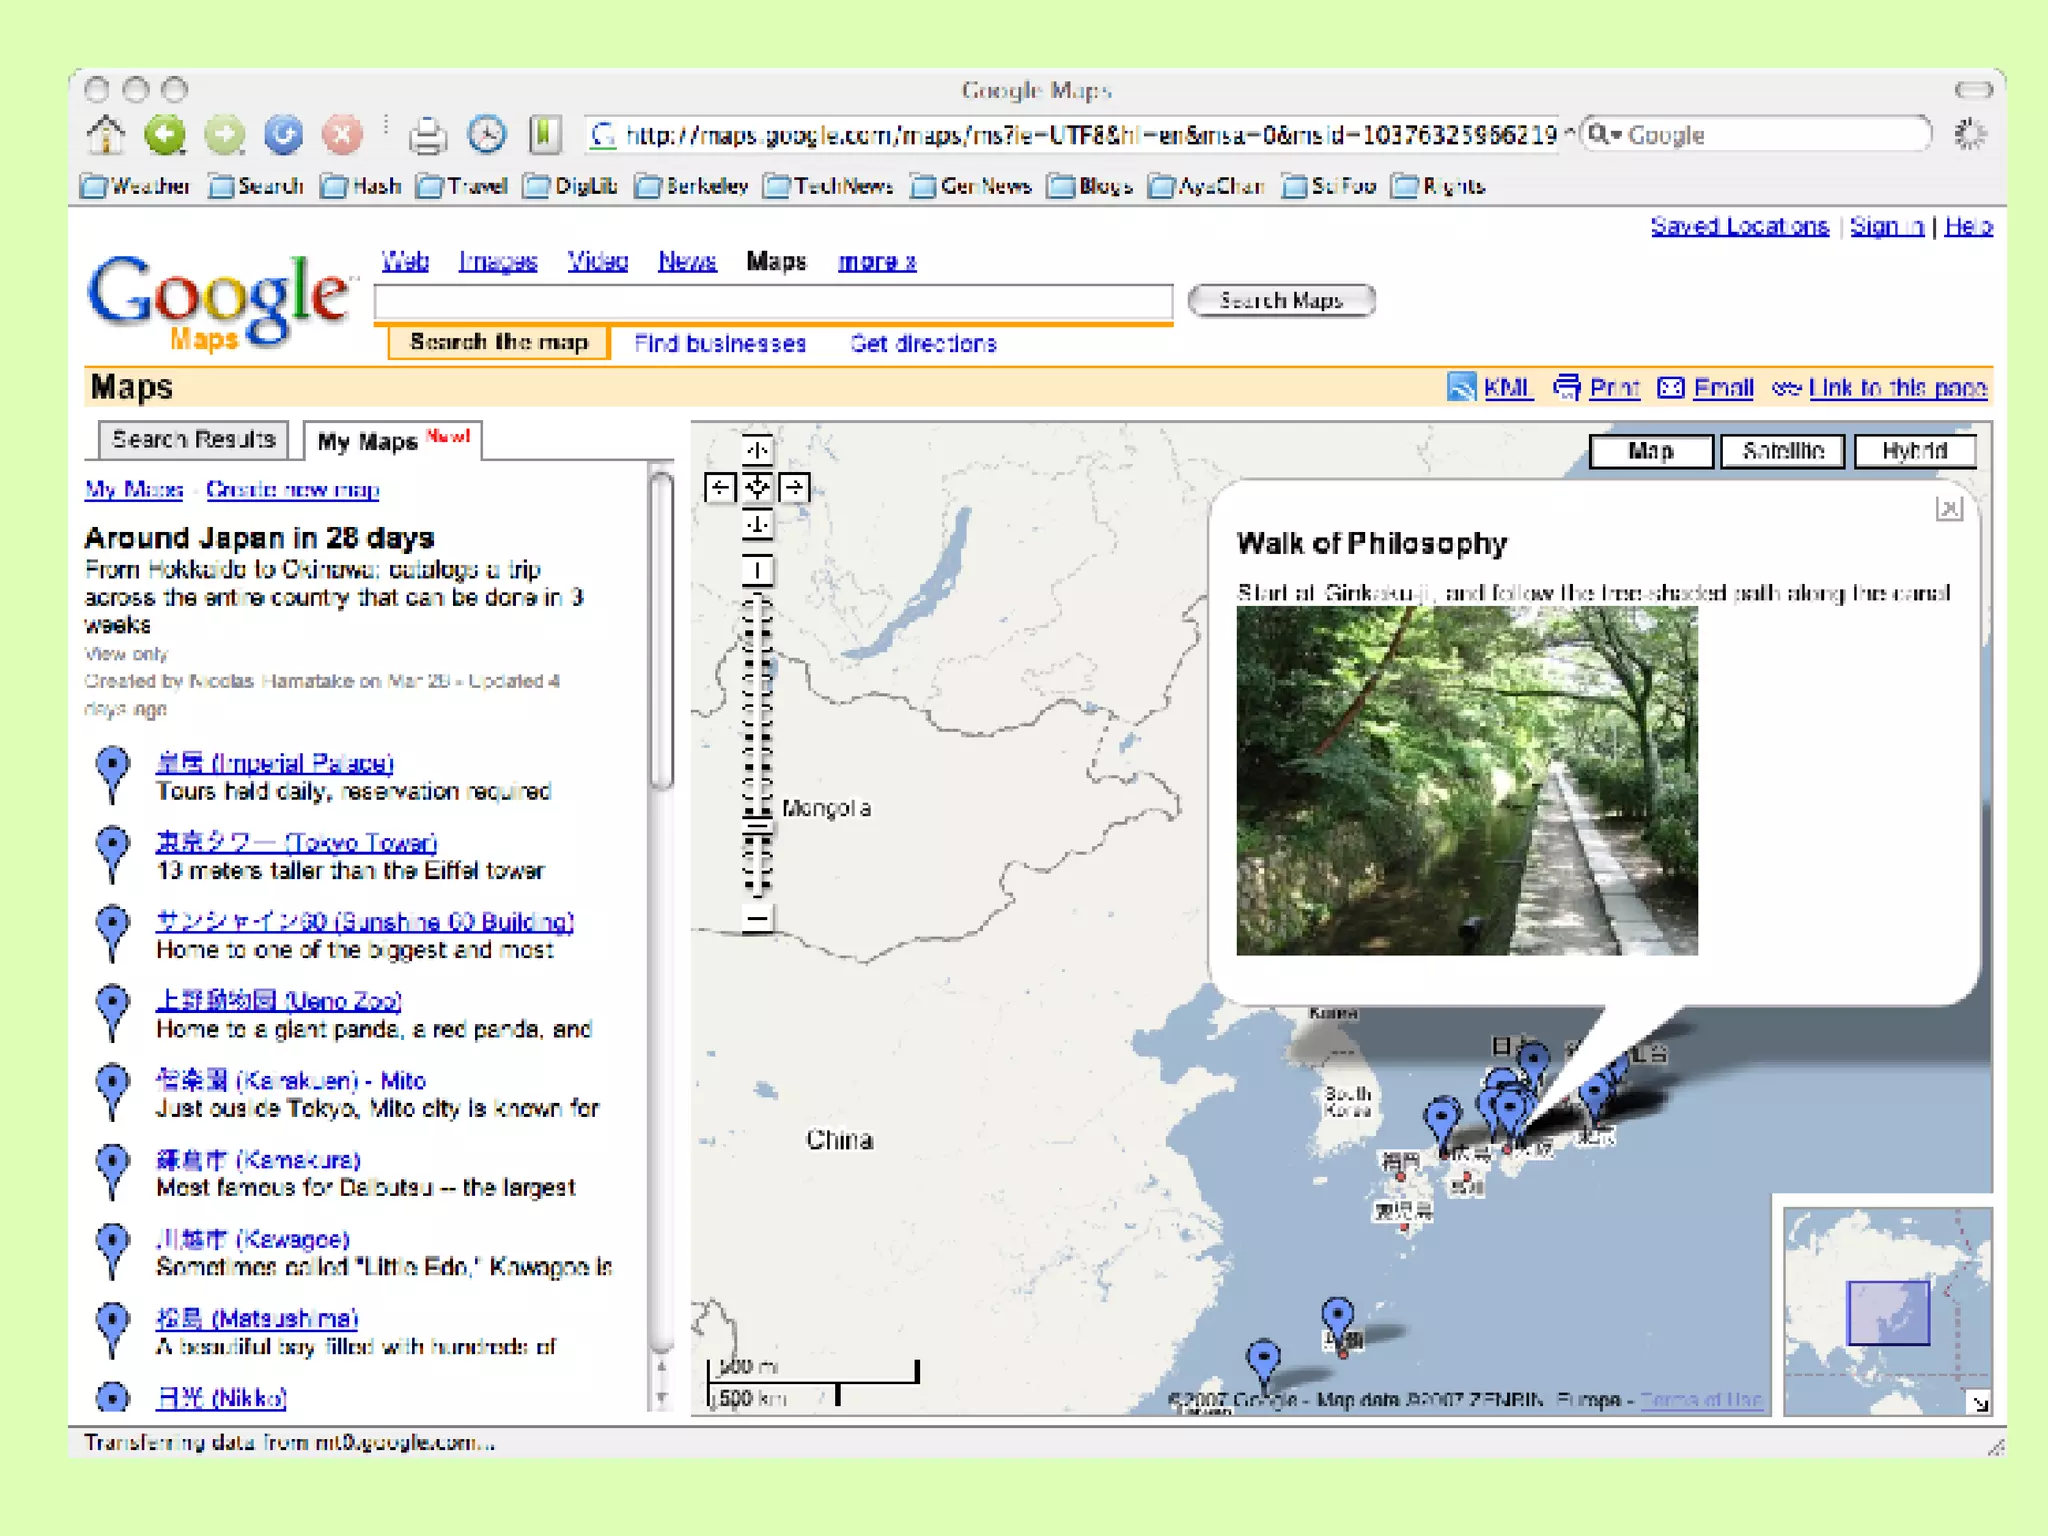Click the green back arrow button

point(165,134)
